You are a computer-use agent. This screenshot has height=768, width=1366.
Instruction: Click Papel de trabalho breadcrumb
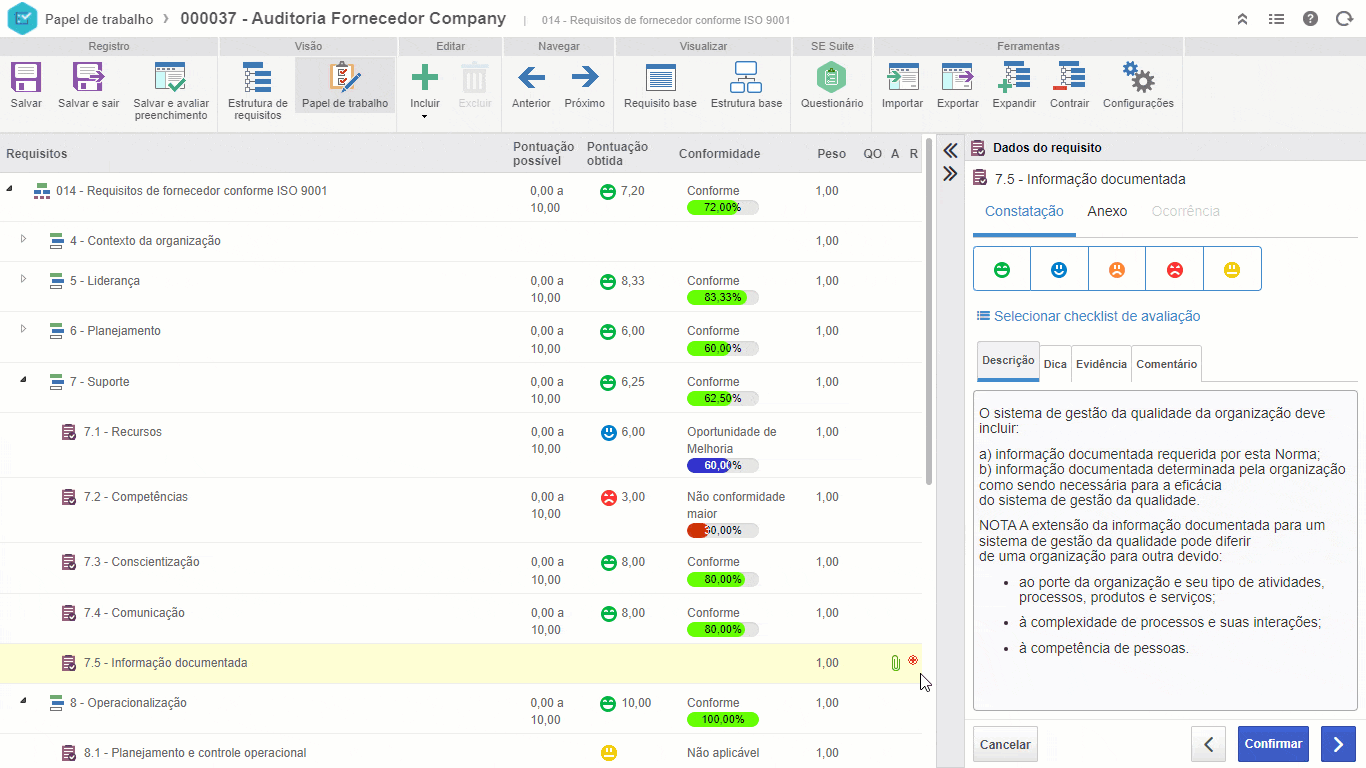pyautogui.click(x=99, y=19)
